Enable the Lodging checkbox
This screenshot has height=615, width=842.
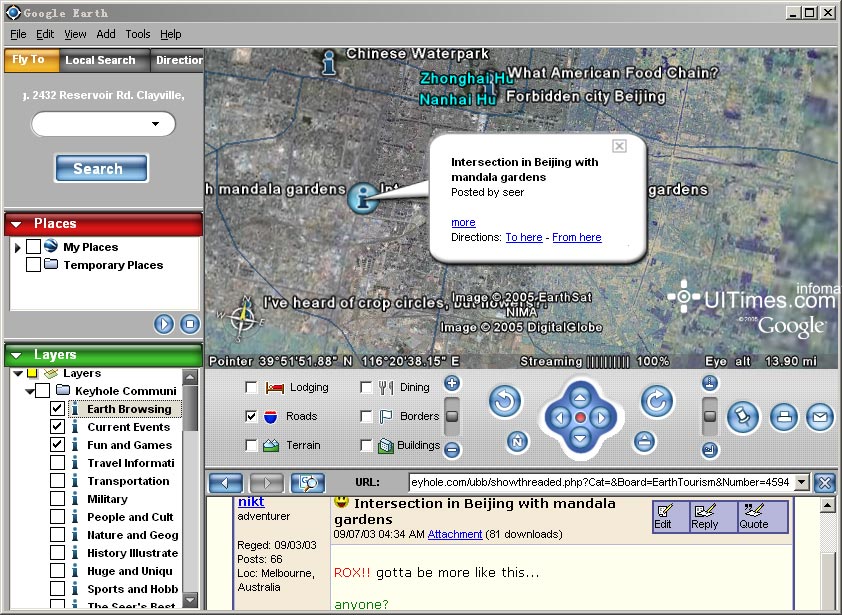tap(251, 387)
